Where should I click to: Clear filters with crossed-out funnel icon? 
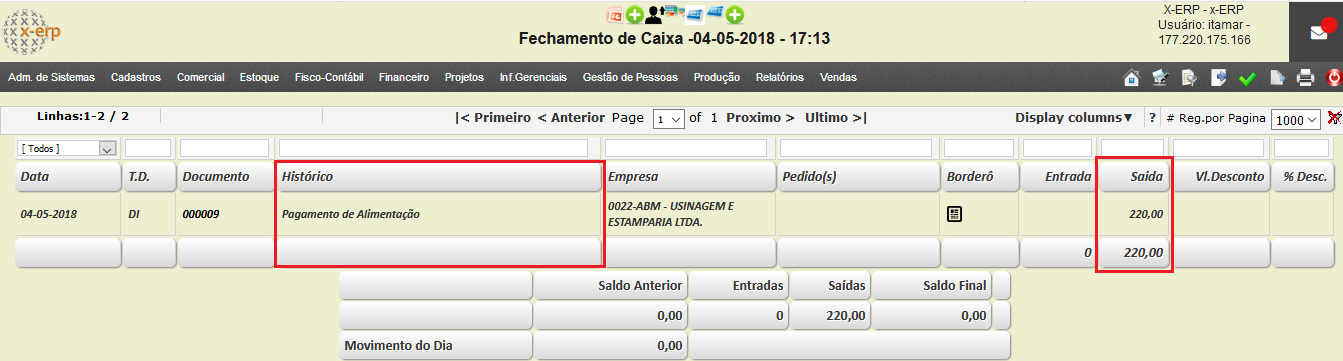click(x=1334, y=118)
